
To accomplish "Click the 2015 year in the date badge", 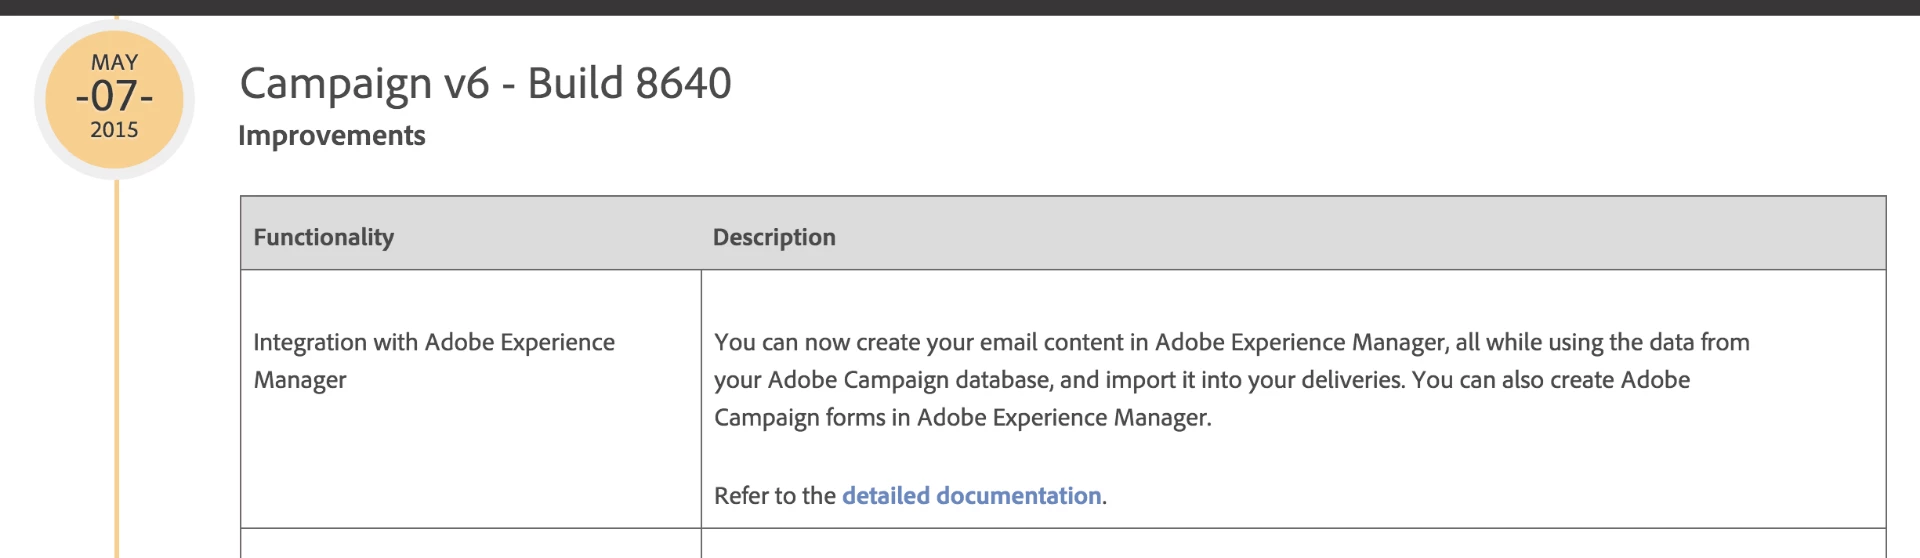I will point(114,130).
